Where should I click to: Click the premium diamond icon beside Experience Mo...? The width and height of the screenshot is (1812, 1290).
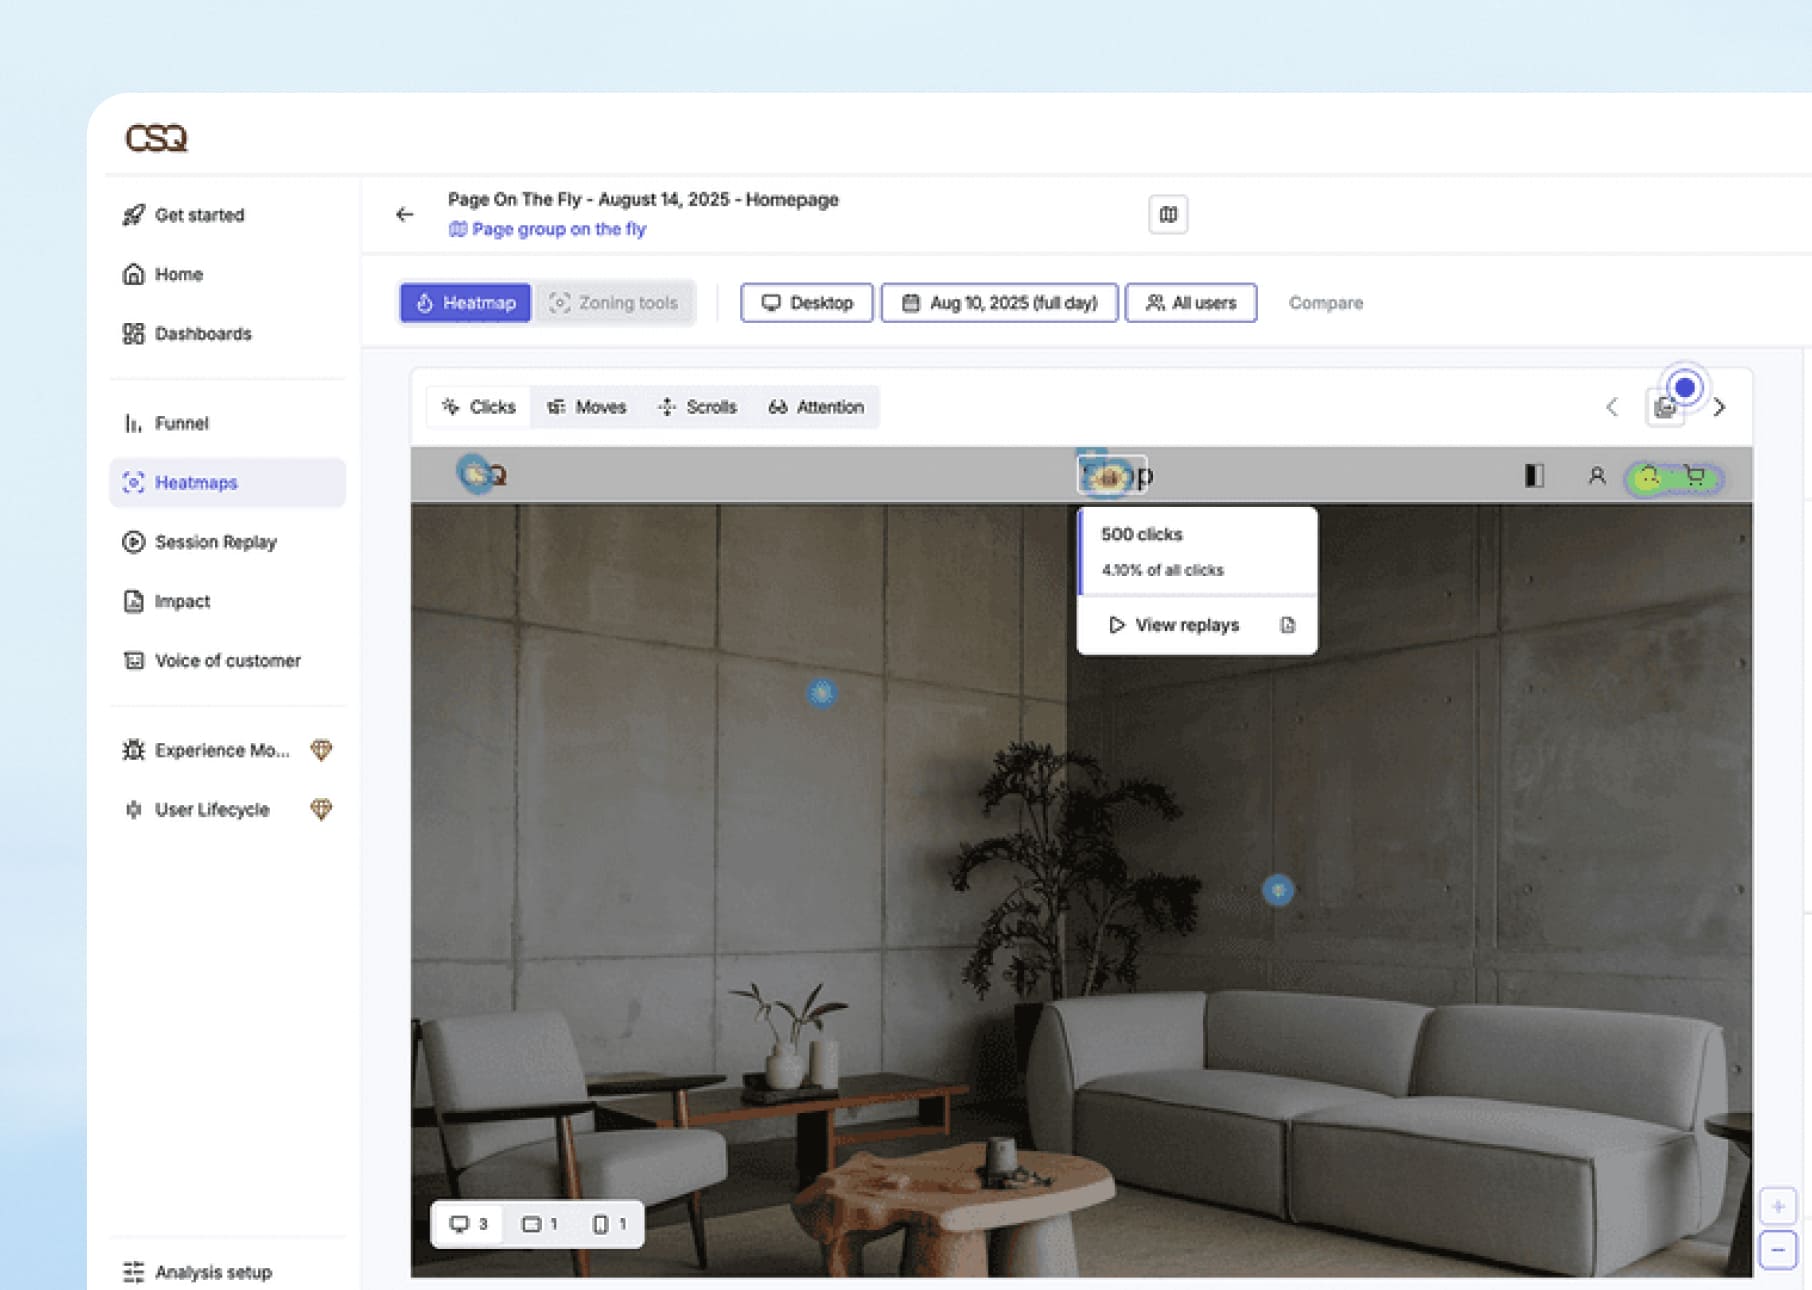321,750
